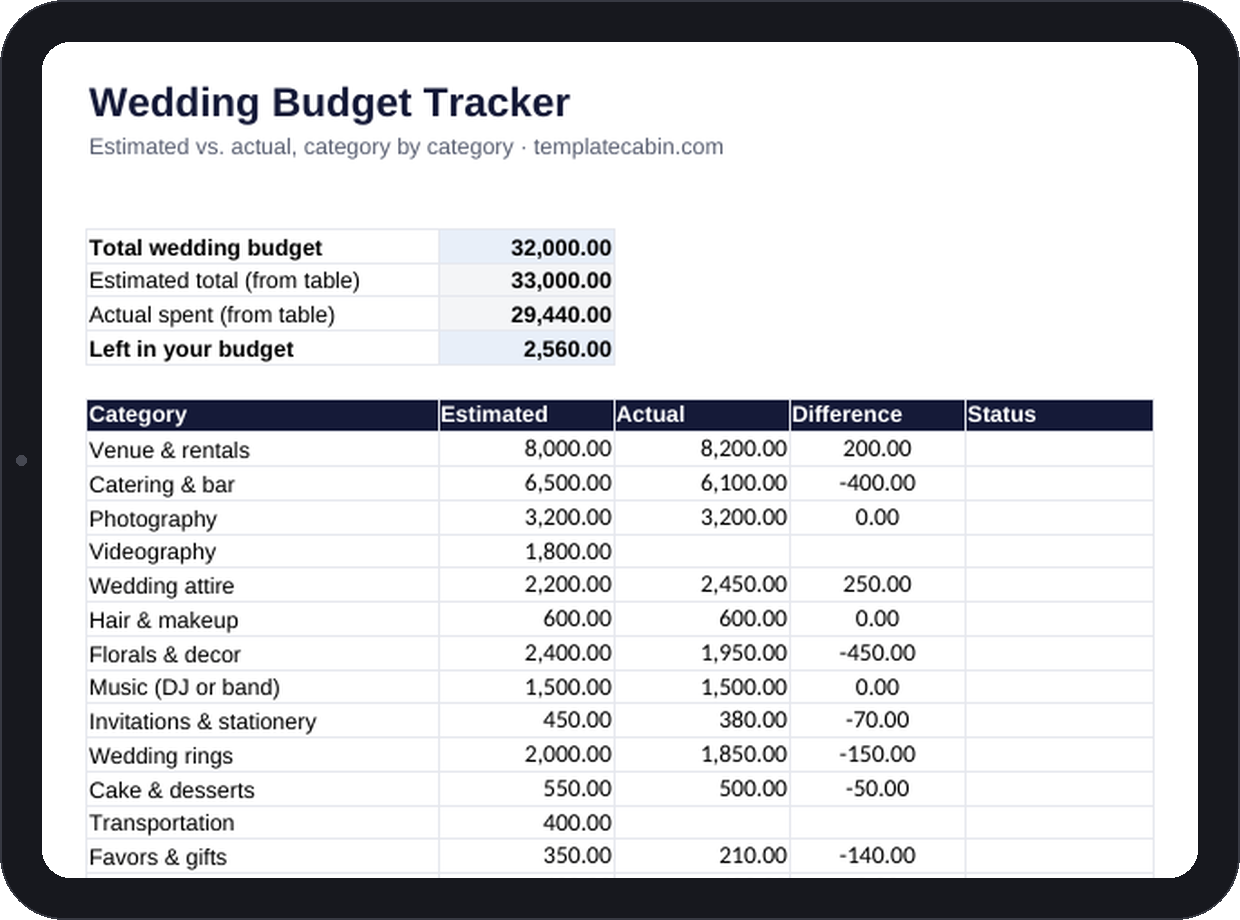
Task: Click Florals & decor estimated 2,400.00
Action: pyautogui.click(x=527, y=654)
